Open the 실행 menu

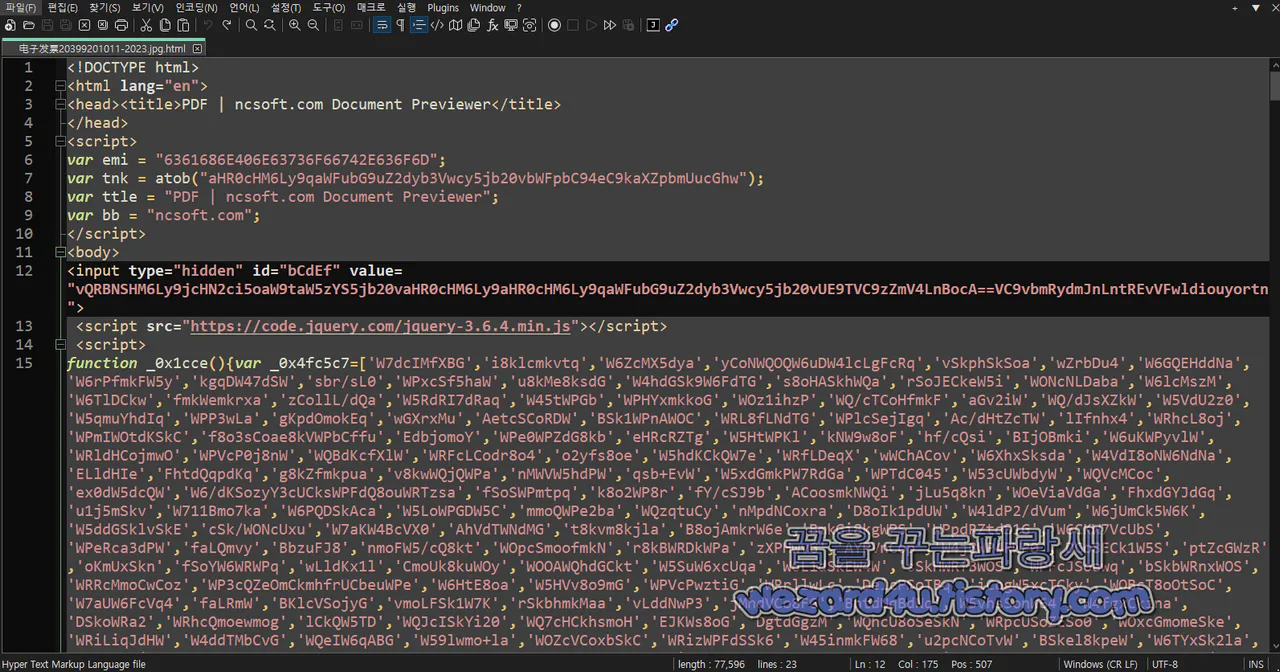coord(406,8)
